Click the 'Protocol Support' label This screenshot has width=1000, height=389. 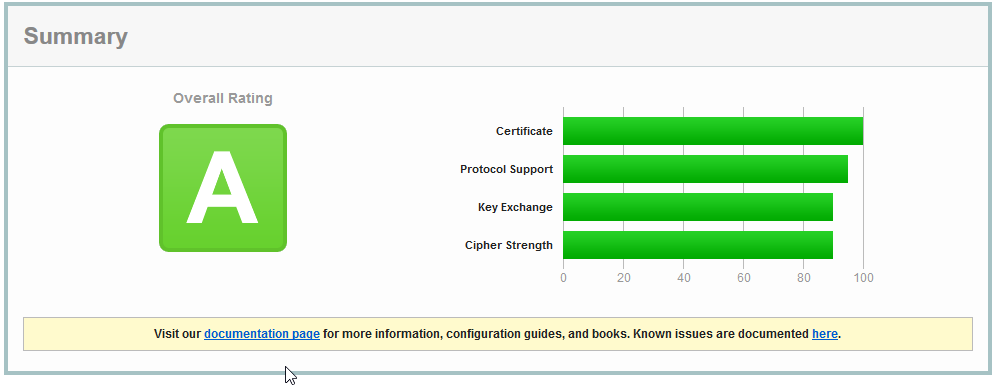pyautogui.click(x=506, y=170)
